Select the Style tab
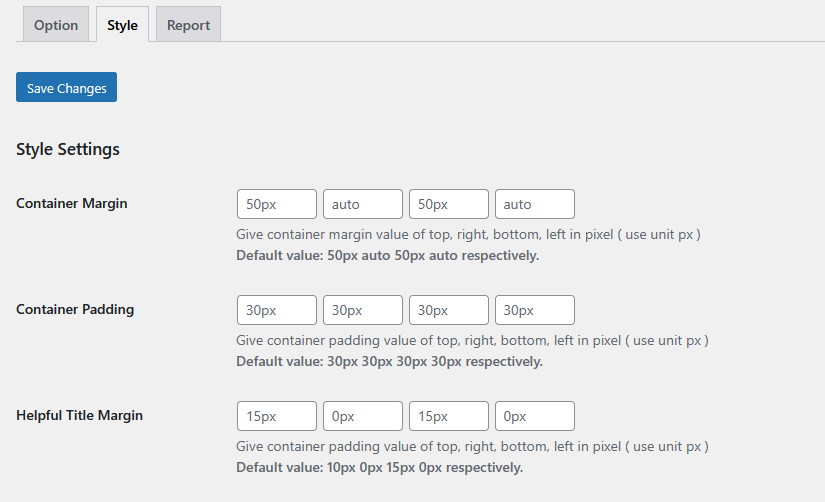825x502 pixels. [x=123, y=25]
